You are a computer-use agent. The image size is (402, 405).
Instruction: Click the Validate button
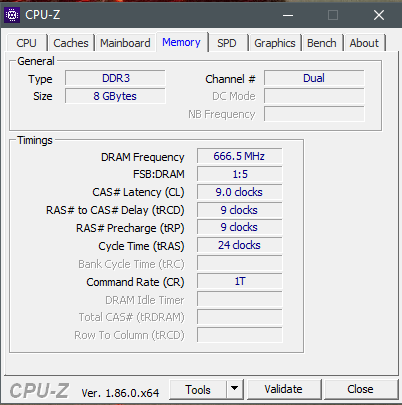(x=284, y=389)
